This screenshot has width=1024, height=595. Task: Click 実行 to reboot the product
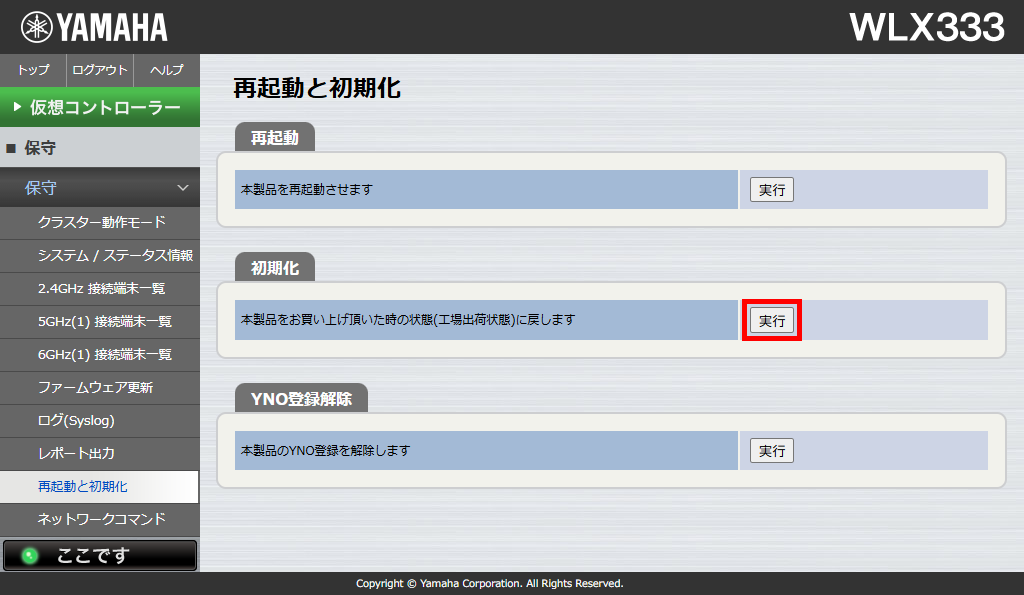(771, 189)
